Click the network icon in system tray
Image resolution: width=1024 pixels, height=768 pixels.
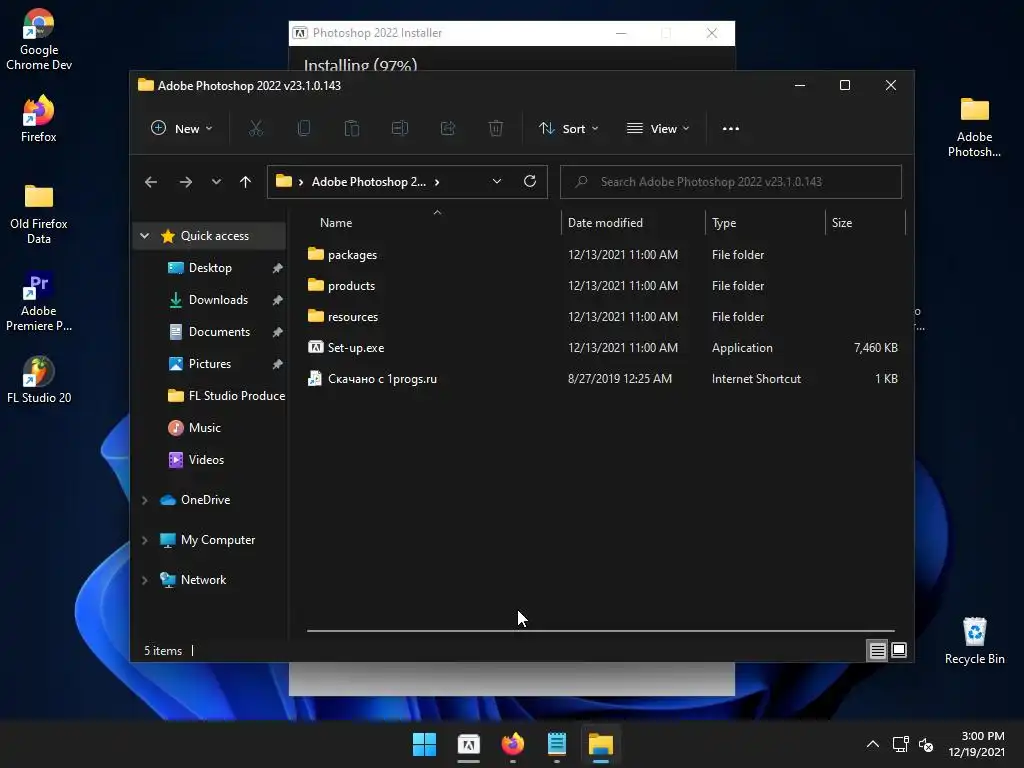(901, 744)
